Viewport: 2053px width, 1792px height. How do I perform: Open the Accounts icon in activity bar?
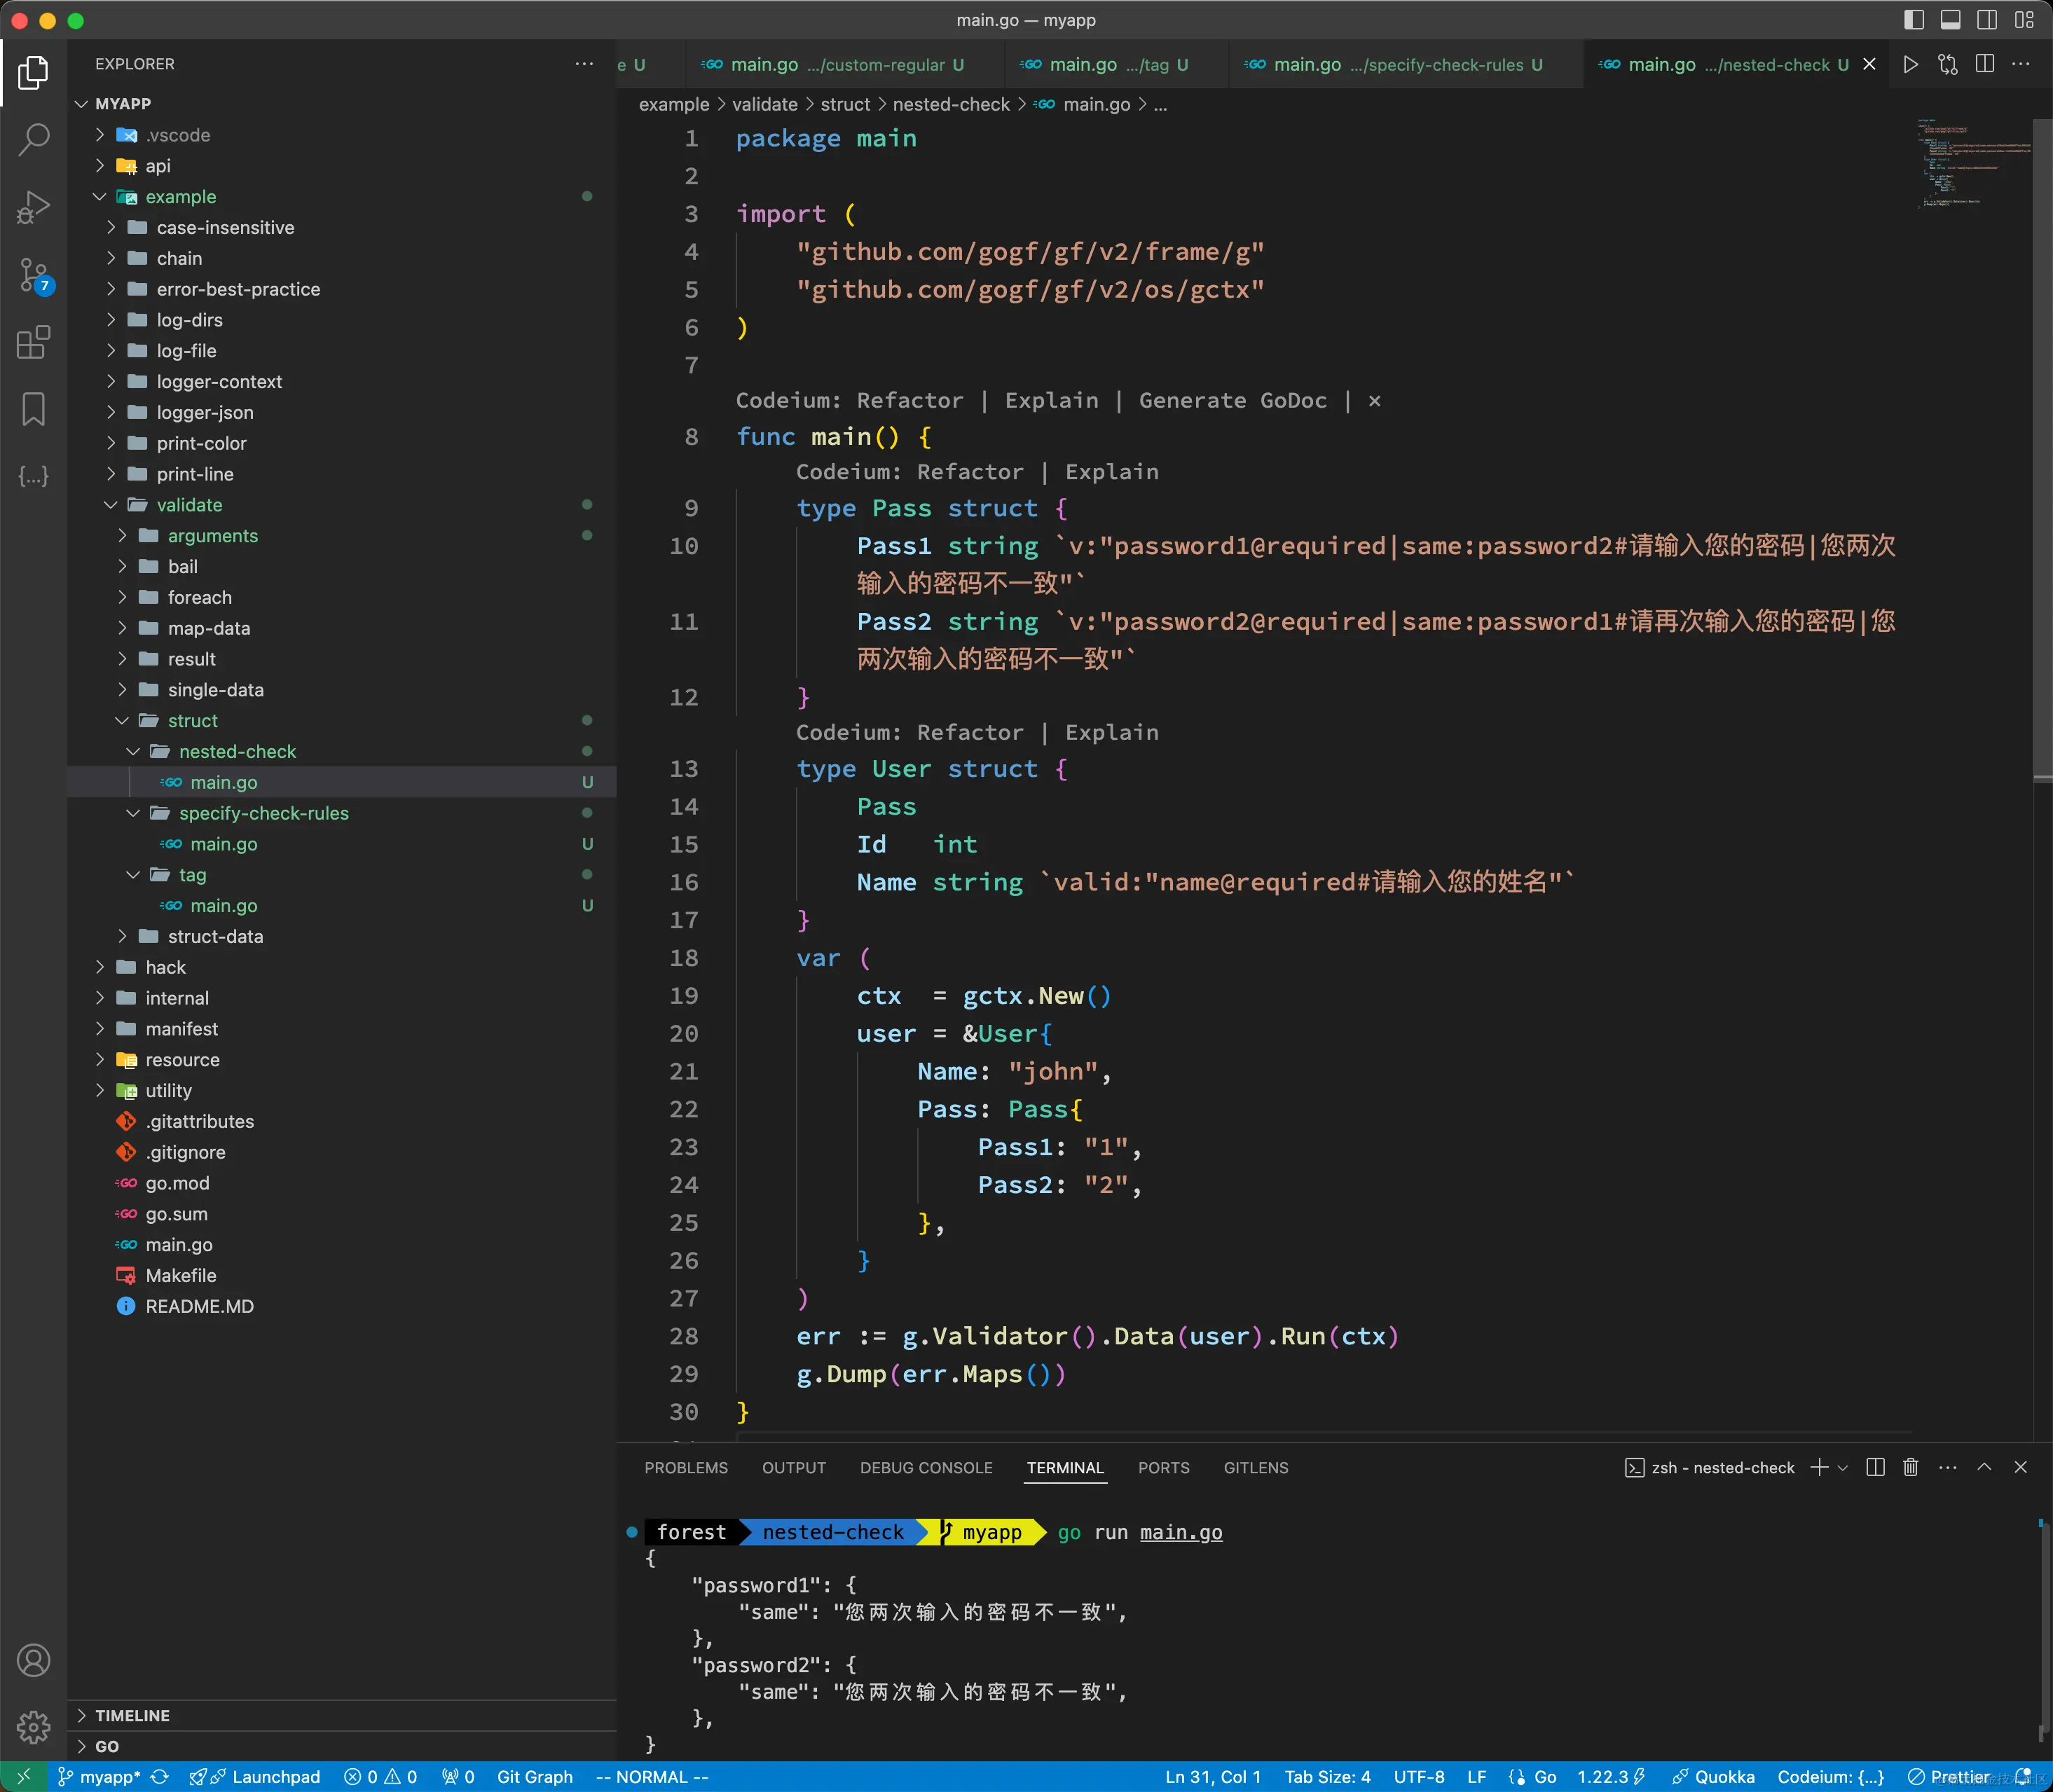click(33, 1660)
